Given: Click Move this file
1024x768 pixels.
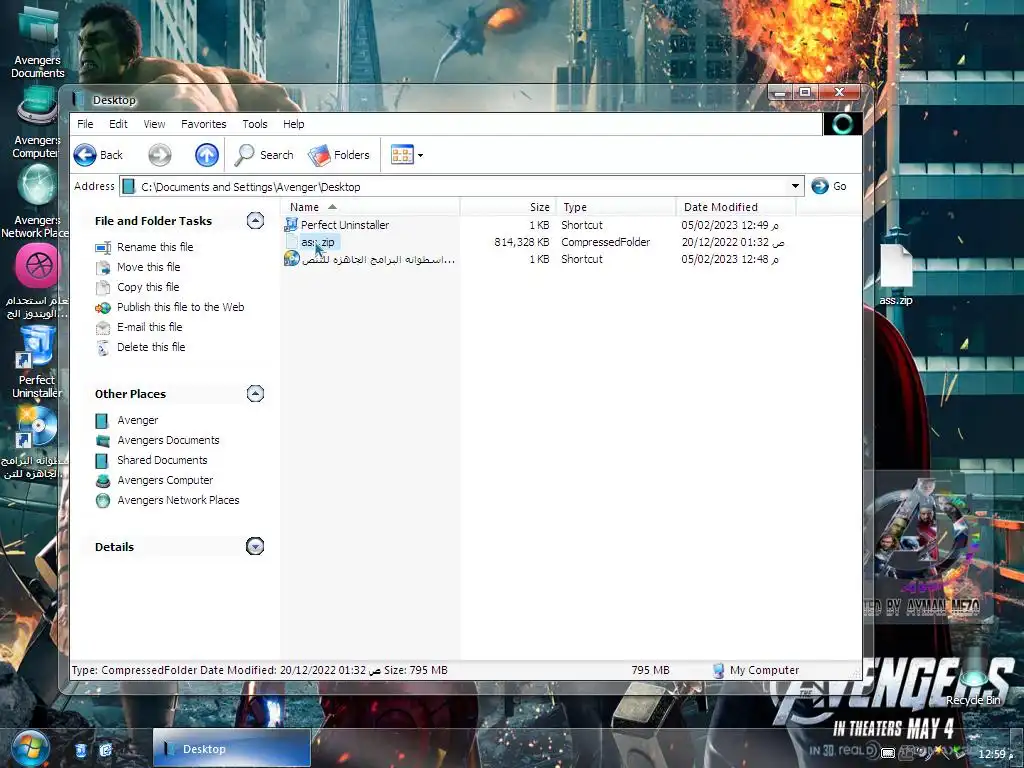Looking at the screenshot, I should pyautogui.click(x=149, y=267).
